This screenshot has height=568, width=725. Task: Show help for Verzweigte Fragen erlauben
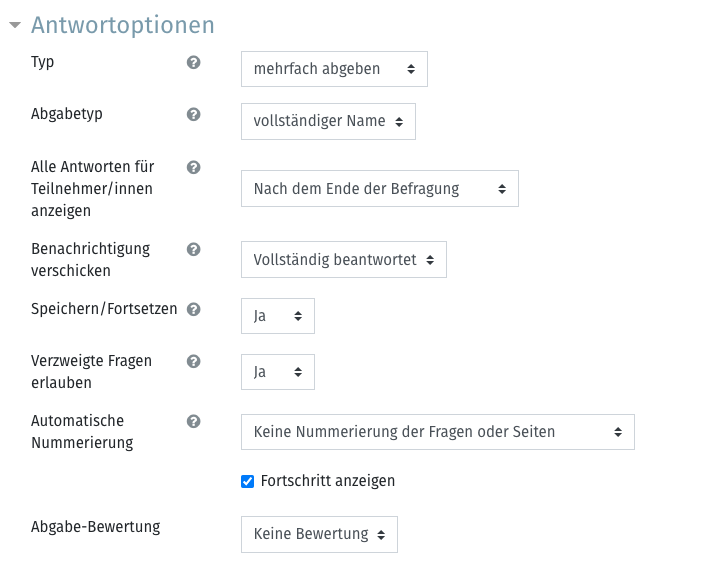[x=193, y=361]
